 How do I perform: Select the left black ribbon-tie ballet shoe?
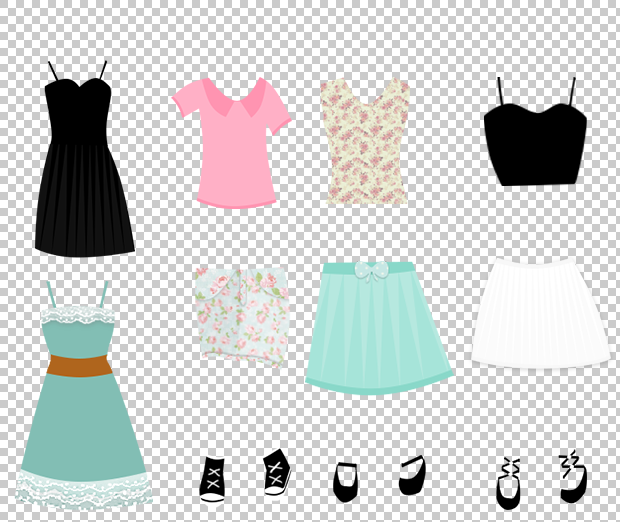coord(508,483)
